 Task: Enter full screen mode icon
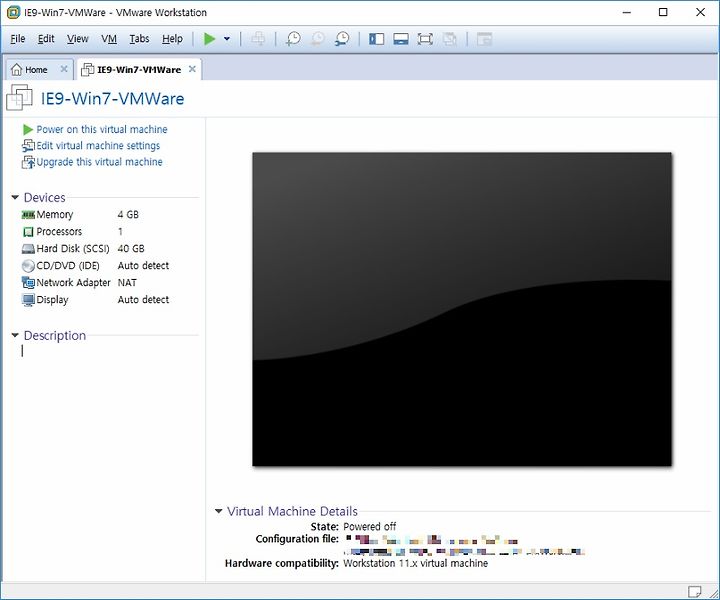pos(425,39)
